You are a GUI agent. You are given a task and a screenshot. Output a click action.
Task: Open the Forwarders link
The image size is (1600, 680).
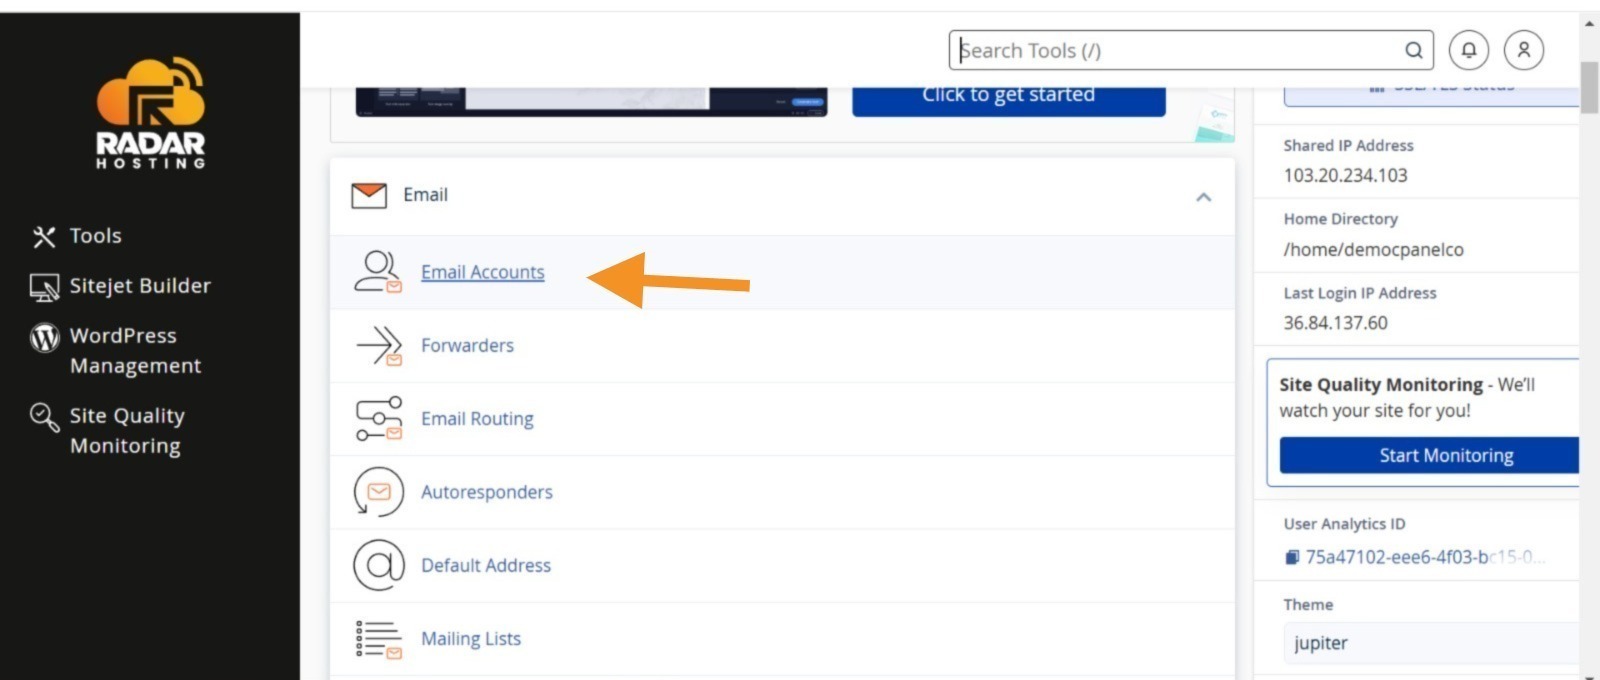coord(467,345)
